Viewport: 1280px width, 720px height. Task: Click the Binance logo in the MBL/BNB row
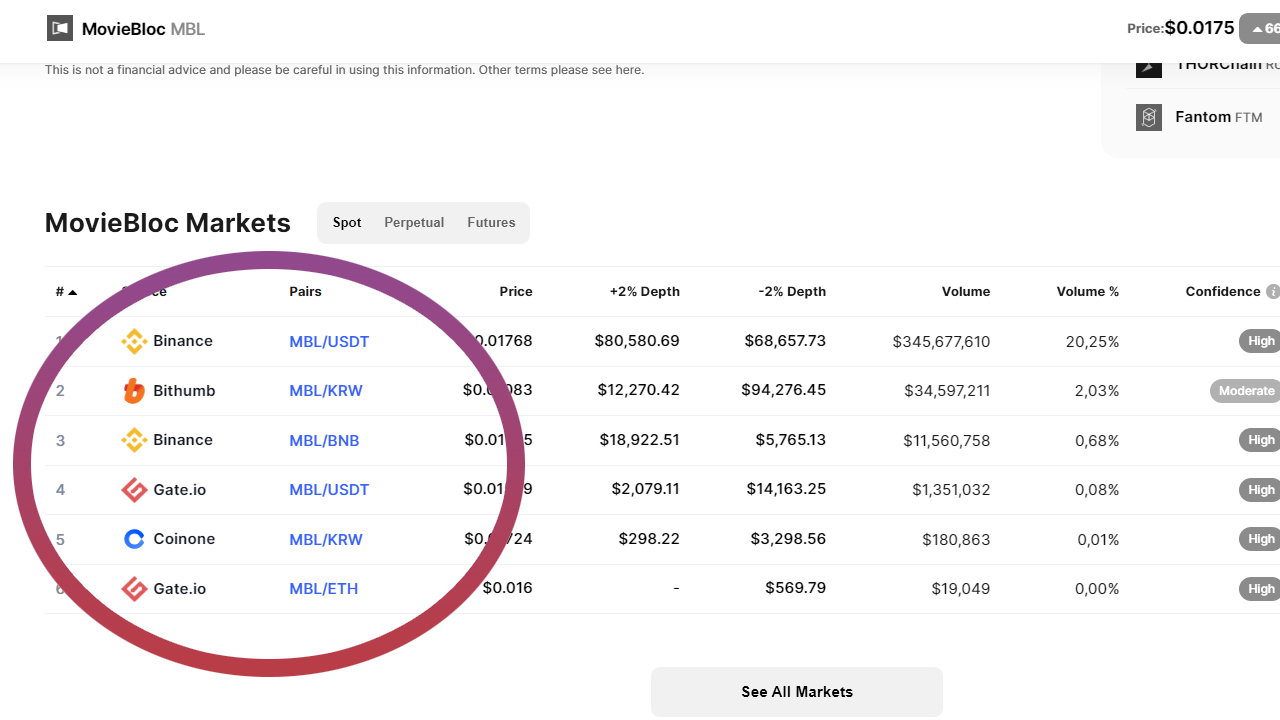click(134, 440)
